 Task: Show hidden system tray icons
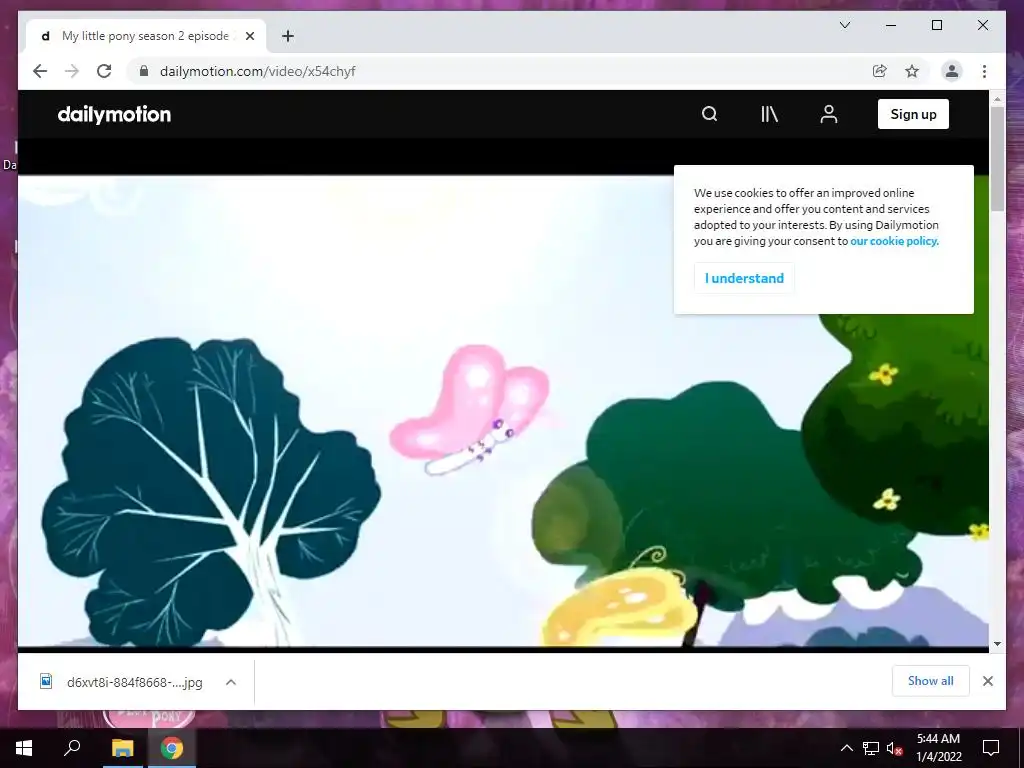[x=846, y=748]
